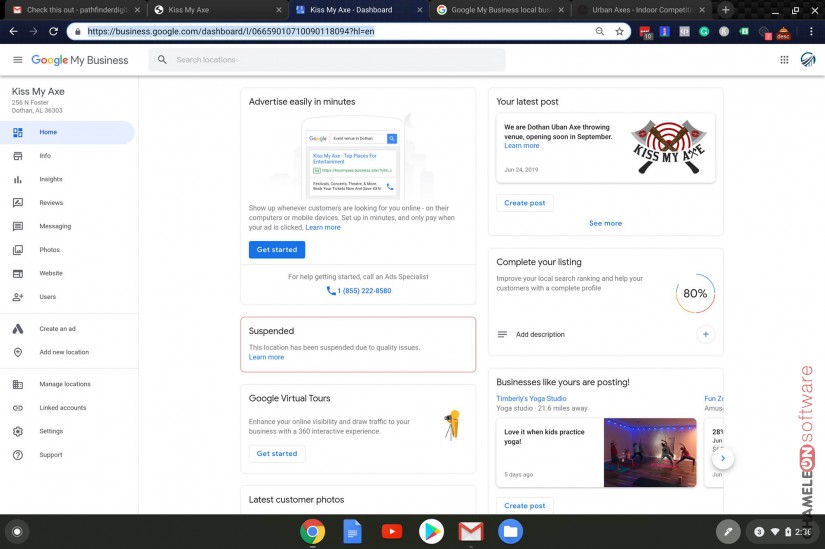This screenshot has width=825, height=549.
Task: Open Google Docs from the shelf
Action: (x=352, y=532)
